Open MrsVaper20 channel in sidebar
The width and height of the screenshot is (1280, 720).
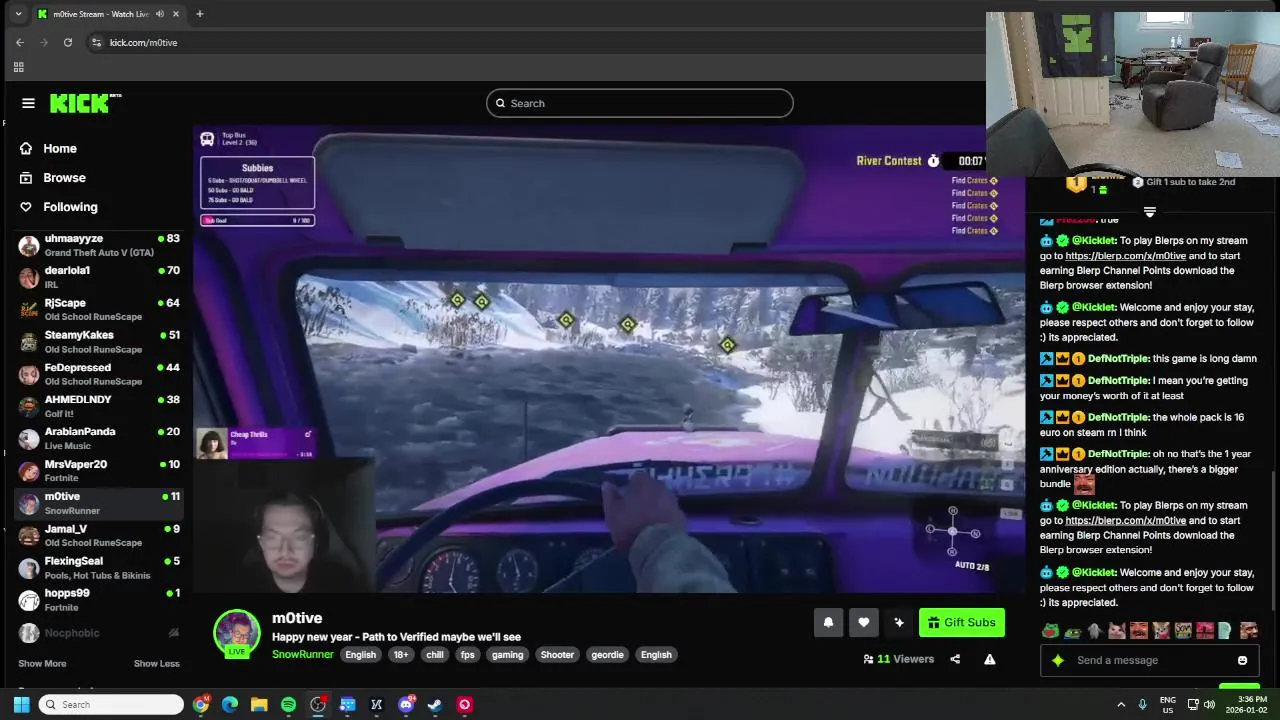point(99,471)
